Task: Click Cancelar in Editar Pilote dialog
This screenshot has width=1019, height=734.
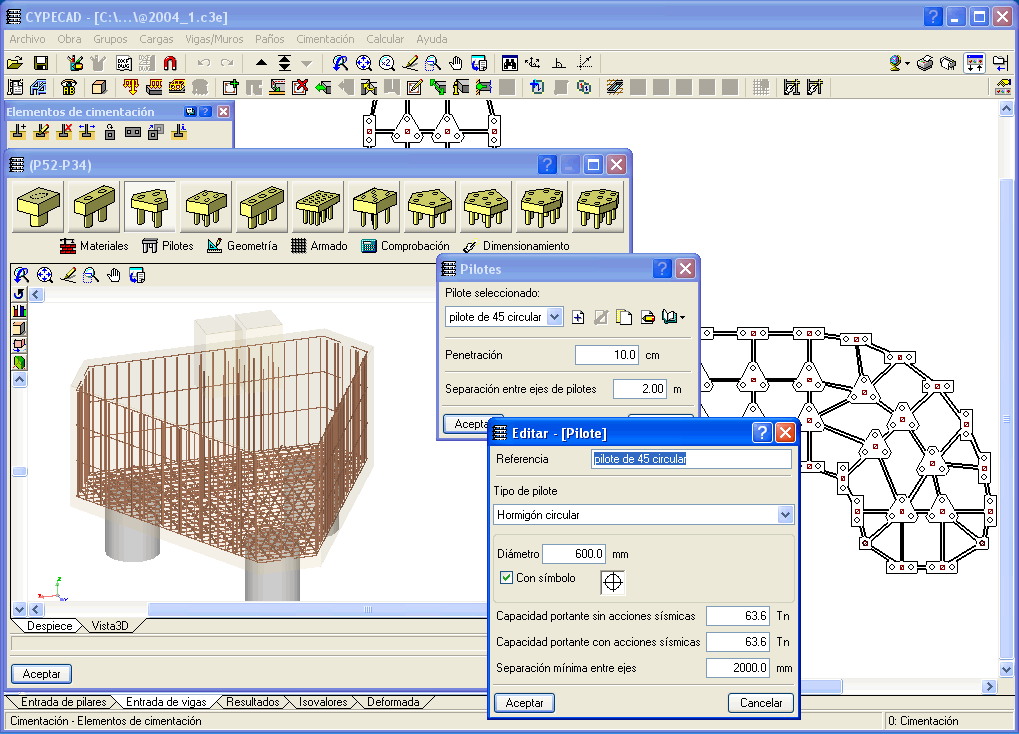Action: click(x=761, y=703)
